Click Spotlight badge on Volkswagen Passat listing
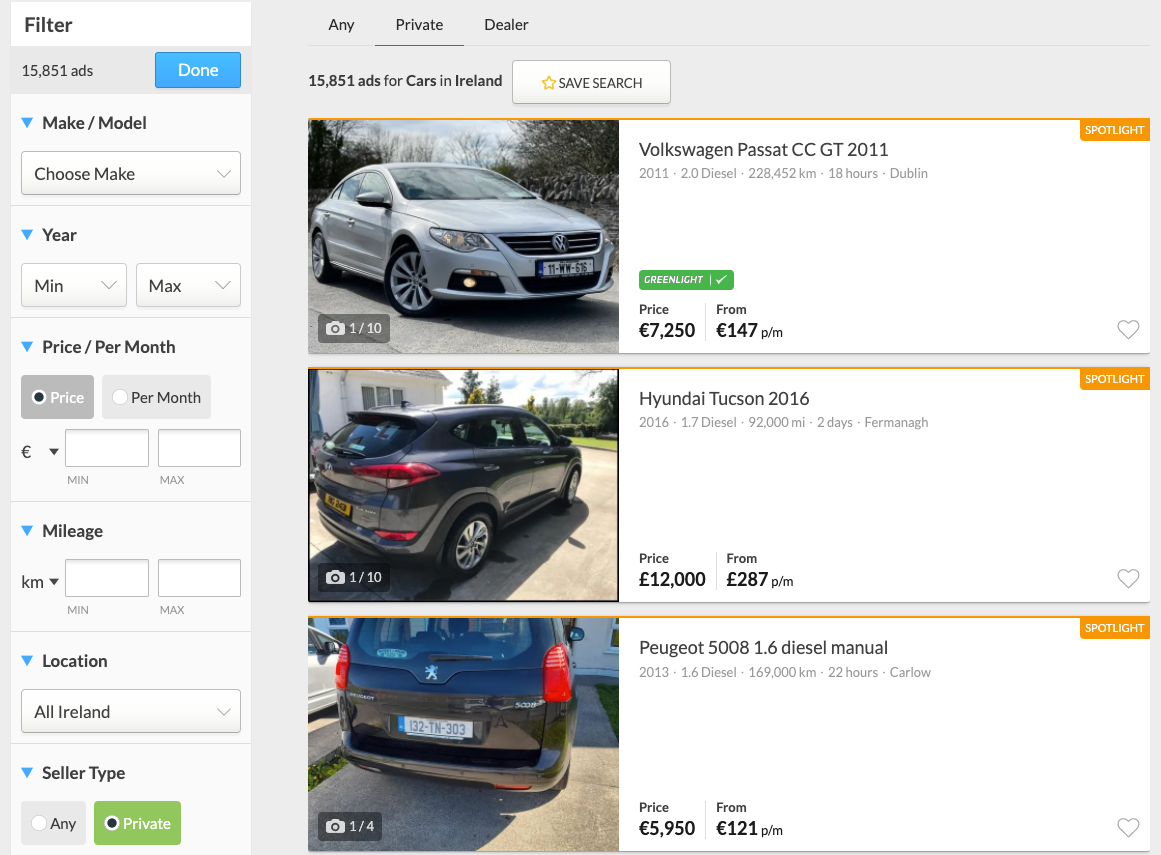The width and height of the screenshot is (1161, 855). point(1114,130)
